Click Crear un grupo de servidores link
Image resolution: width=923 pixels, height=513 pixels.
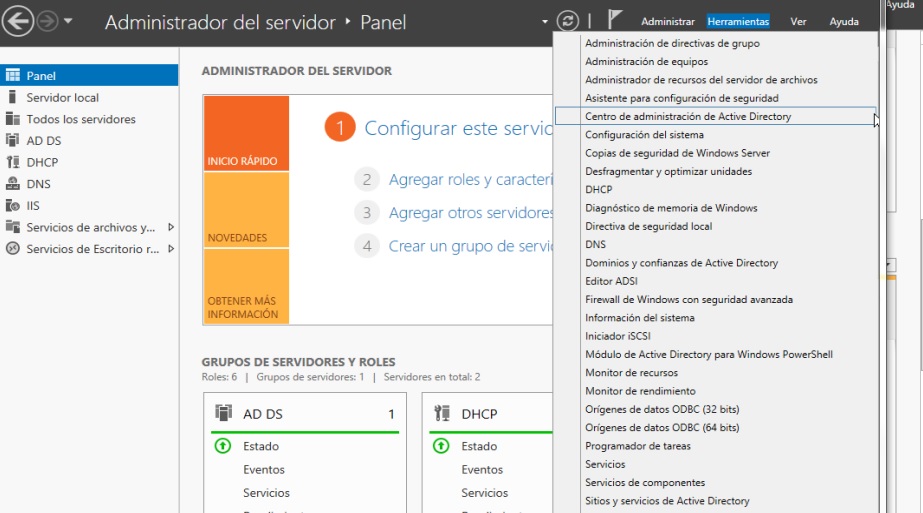[x=470, y=246]
